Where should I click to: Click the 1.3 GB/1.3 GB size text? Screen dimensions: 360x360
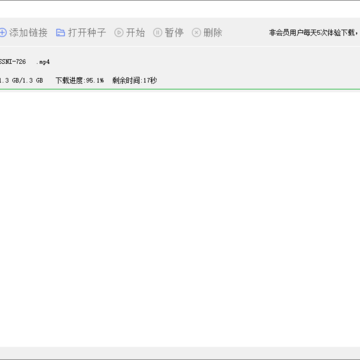click(21, 80)
